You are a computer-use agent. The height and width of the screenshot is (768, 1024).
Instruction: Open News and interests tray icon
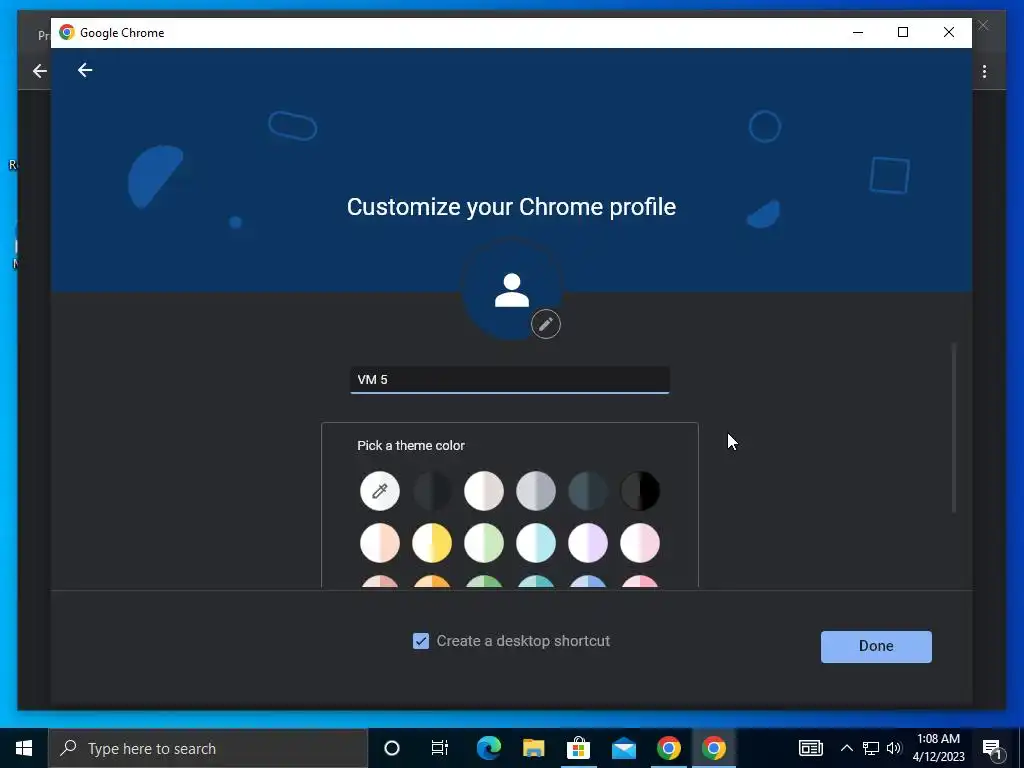[x=810, y=748]
